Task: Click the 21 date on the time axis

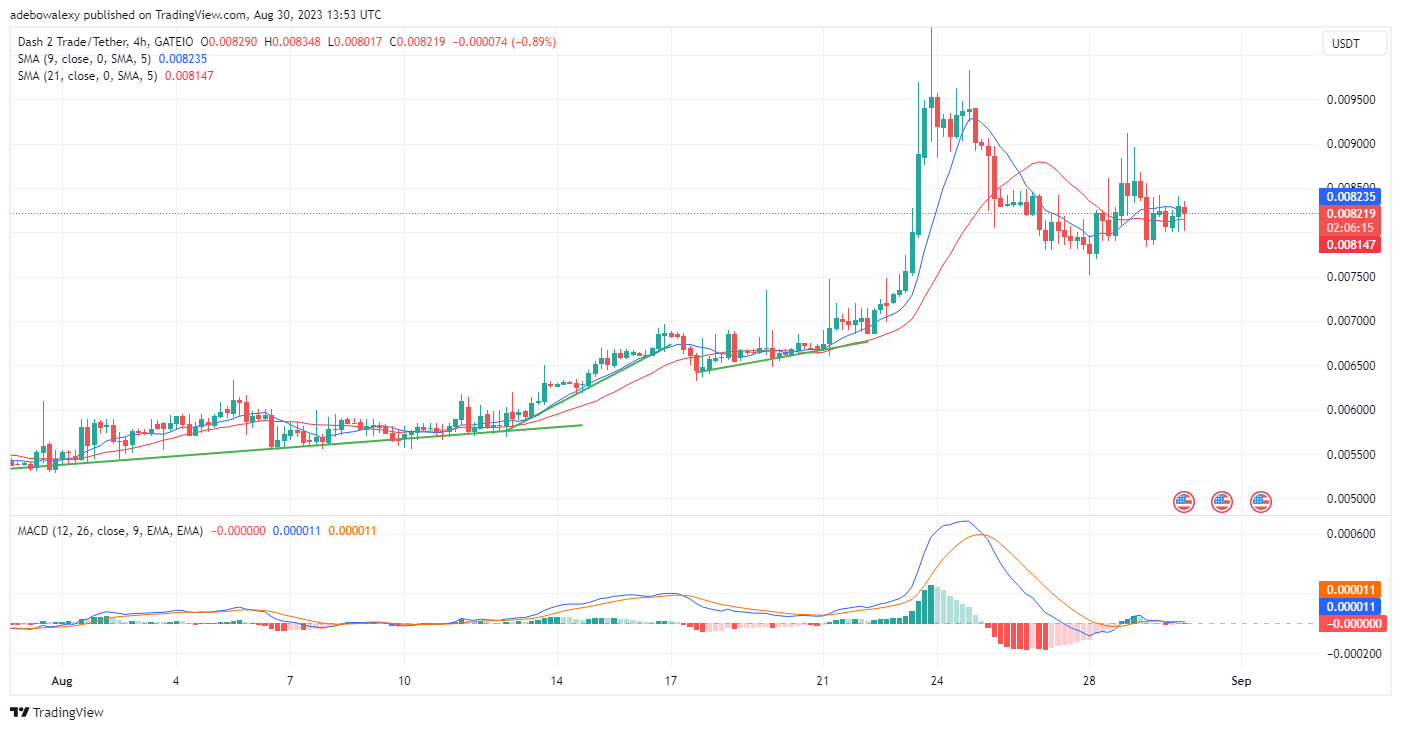Action: coord(822,679)
